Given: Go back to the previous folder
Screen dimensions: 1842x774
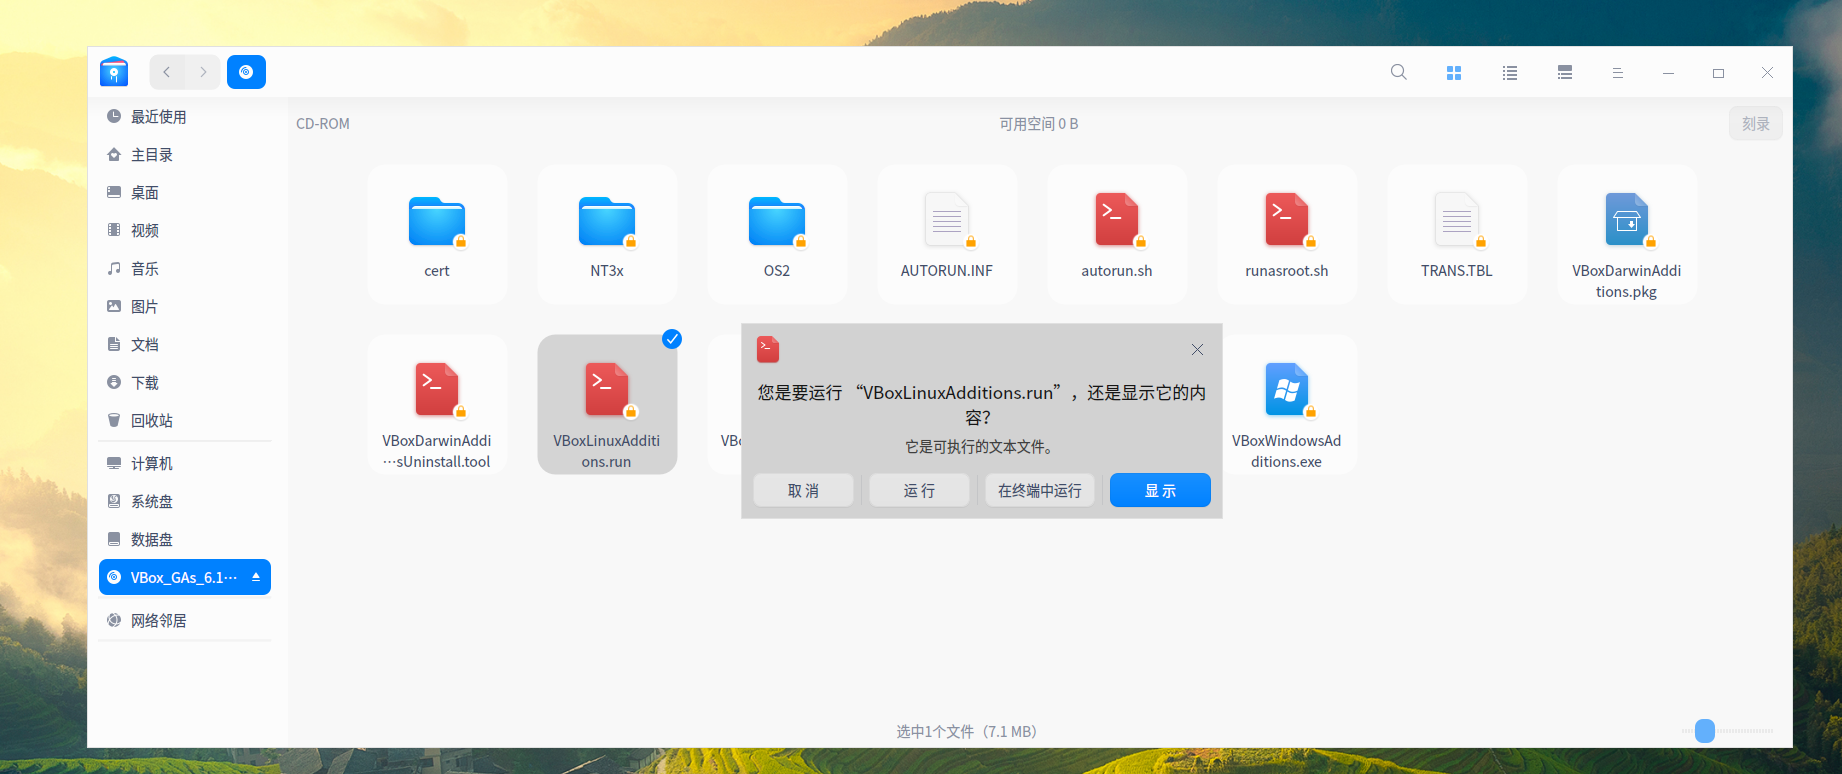Looking at the screenshot, I should pos(167,72).
